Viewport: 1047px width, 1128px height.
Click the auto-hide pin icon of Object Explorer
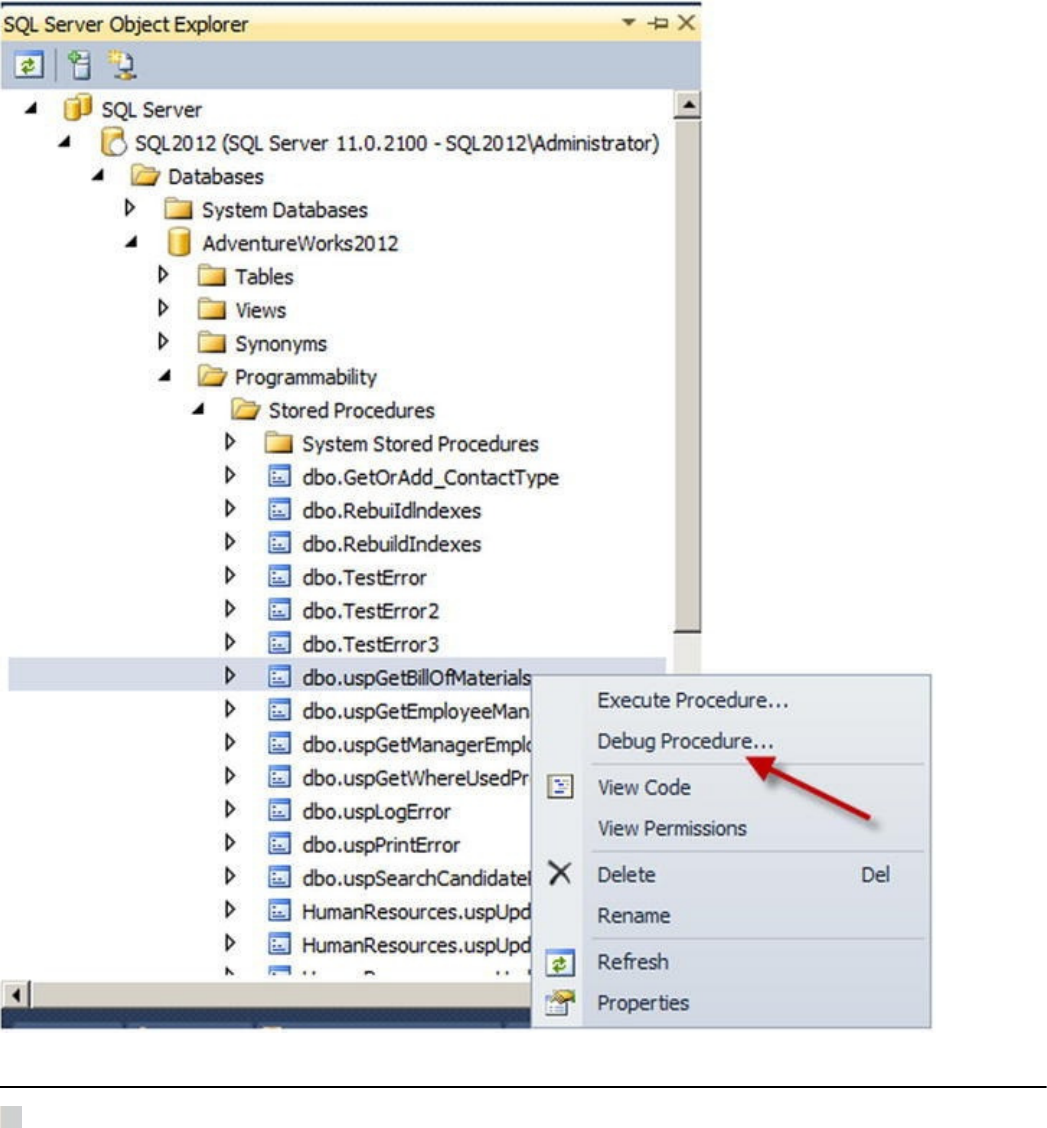[x=658, y=23]
